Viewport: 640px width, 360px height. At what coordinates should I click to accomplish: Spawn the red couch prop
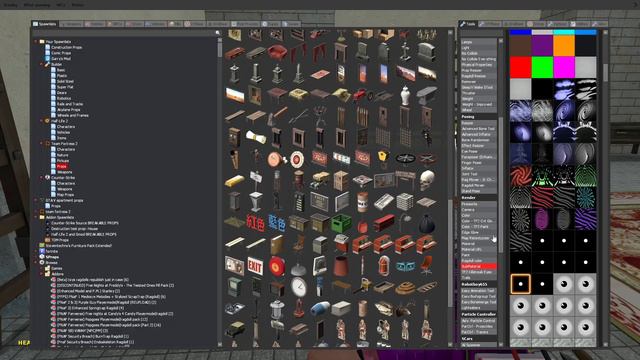pos(277,52)
